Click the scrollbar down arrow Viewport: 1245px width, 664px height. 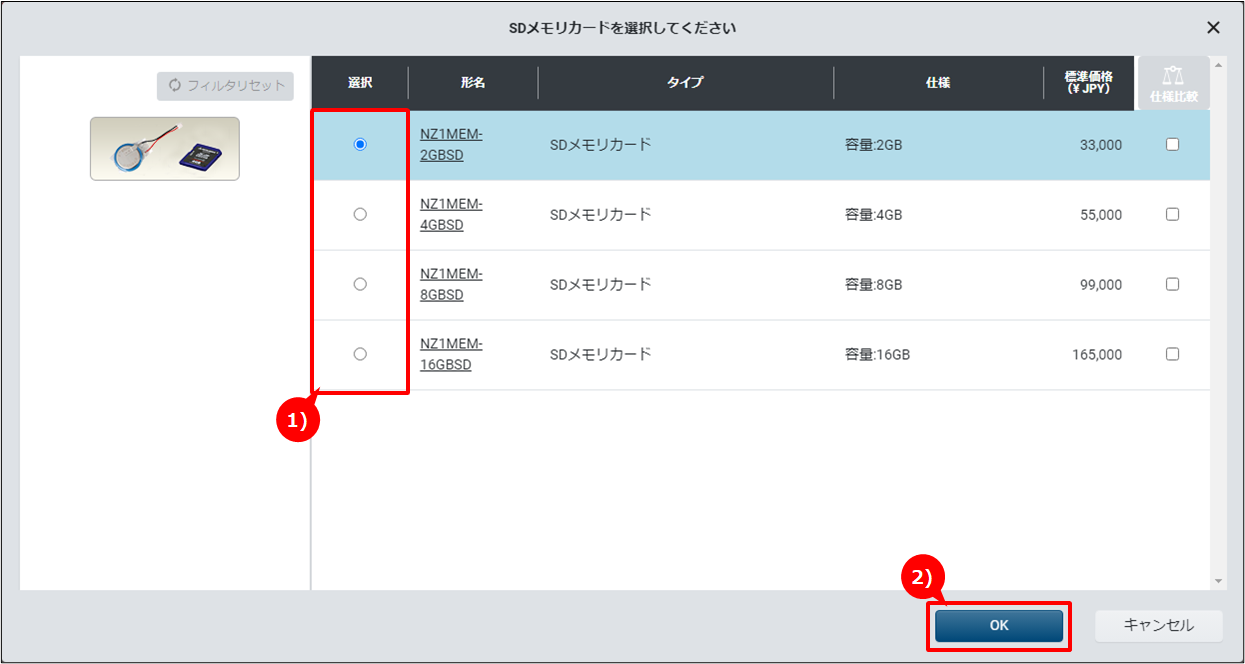tap(1218, 580)
